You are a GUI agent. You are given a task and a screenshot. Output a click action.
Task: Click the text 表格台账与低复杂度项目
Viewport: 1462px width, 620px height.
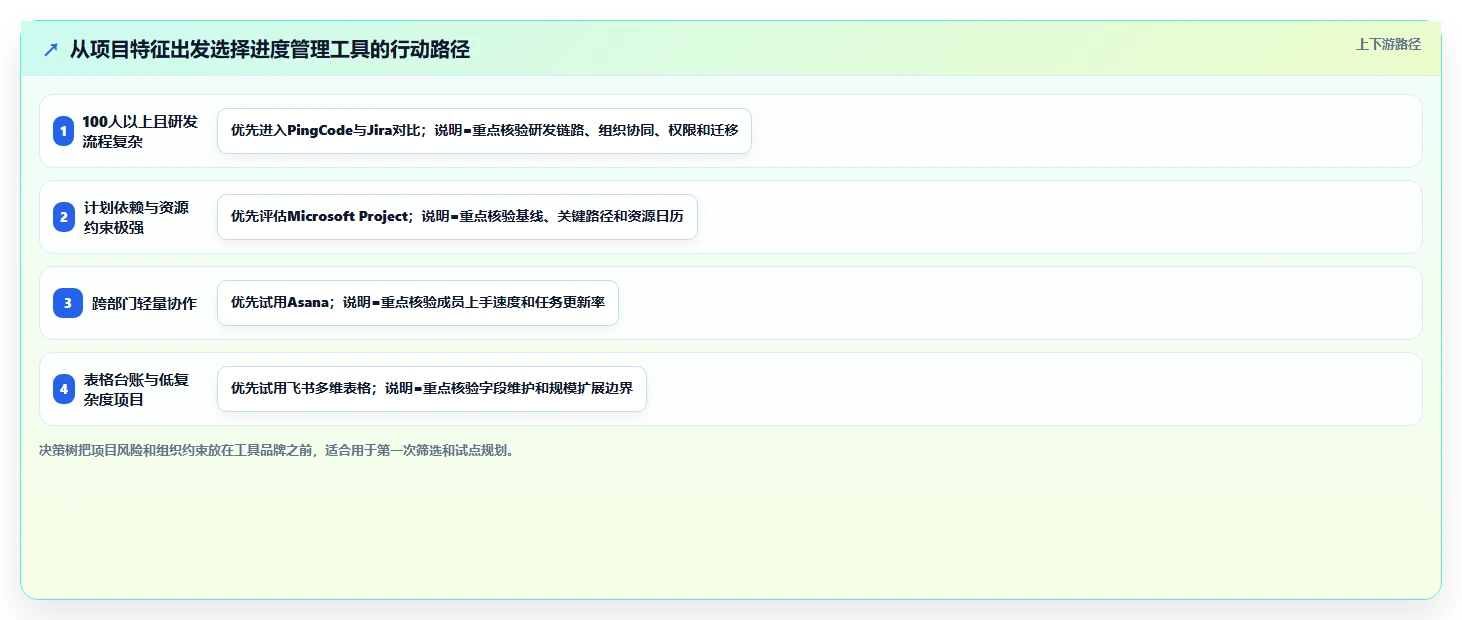[136, 389]
